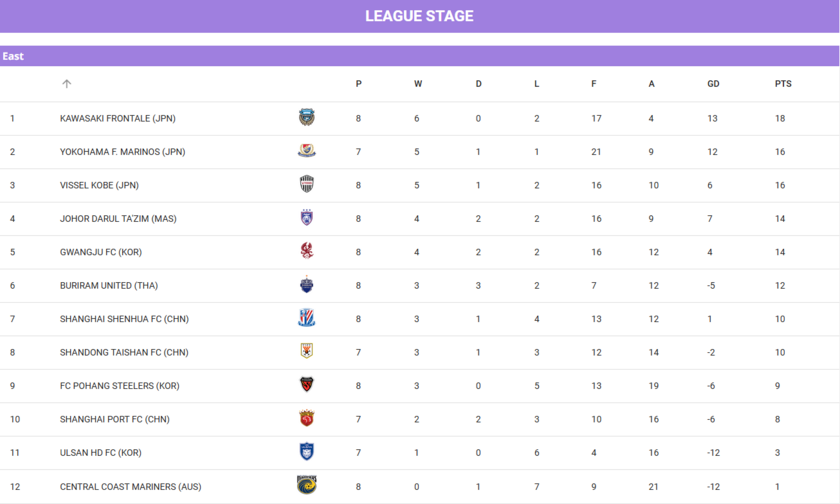The width and height of the screenshot is (840, 504).
Task: Click the League Stage header banner
Action: 419,16
